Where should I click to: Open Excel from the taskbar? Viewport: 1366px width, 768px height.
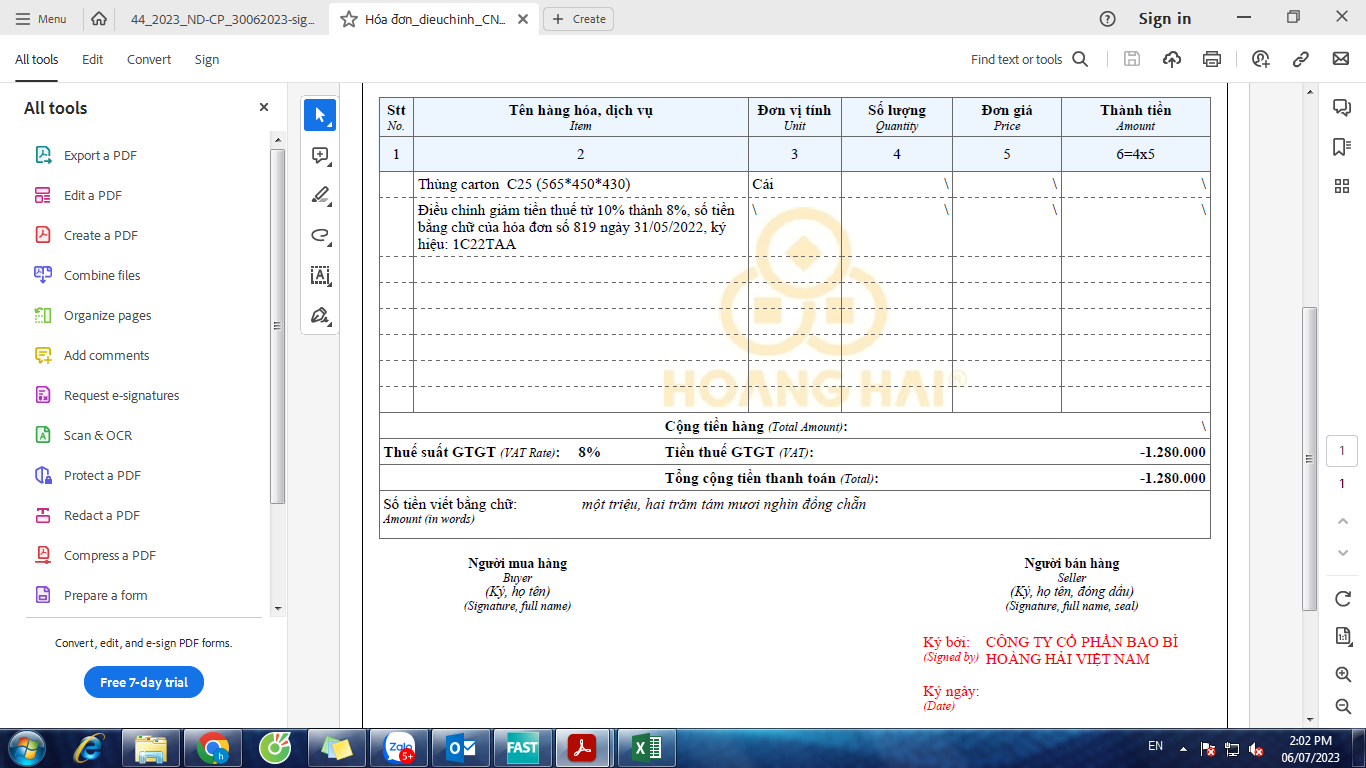coord(647,748)
